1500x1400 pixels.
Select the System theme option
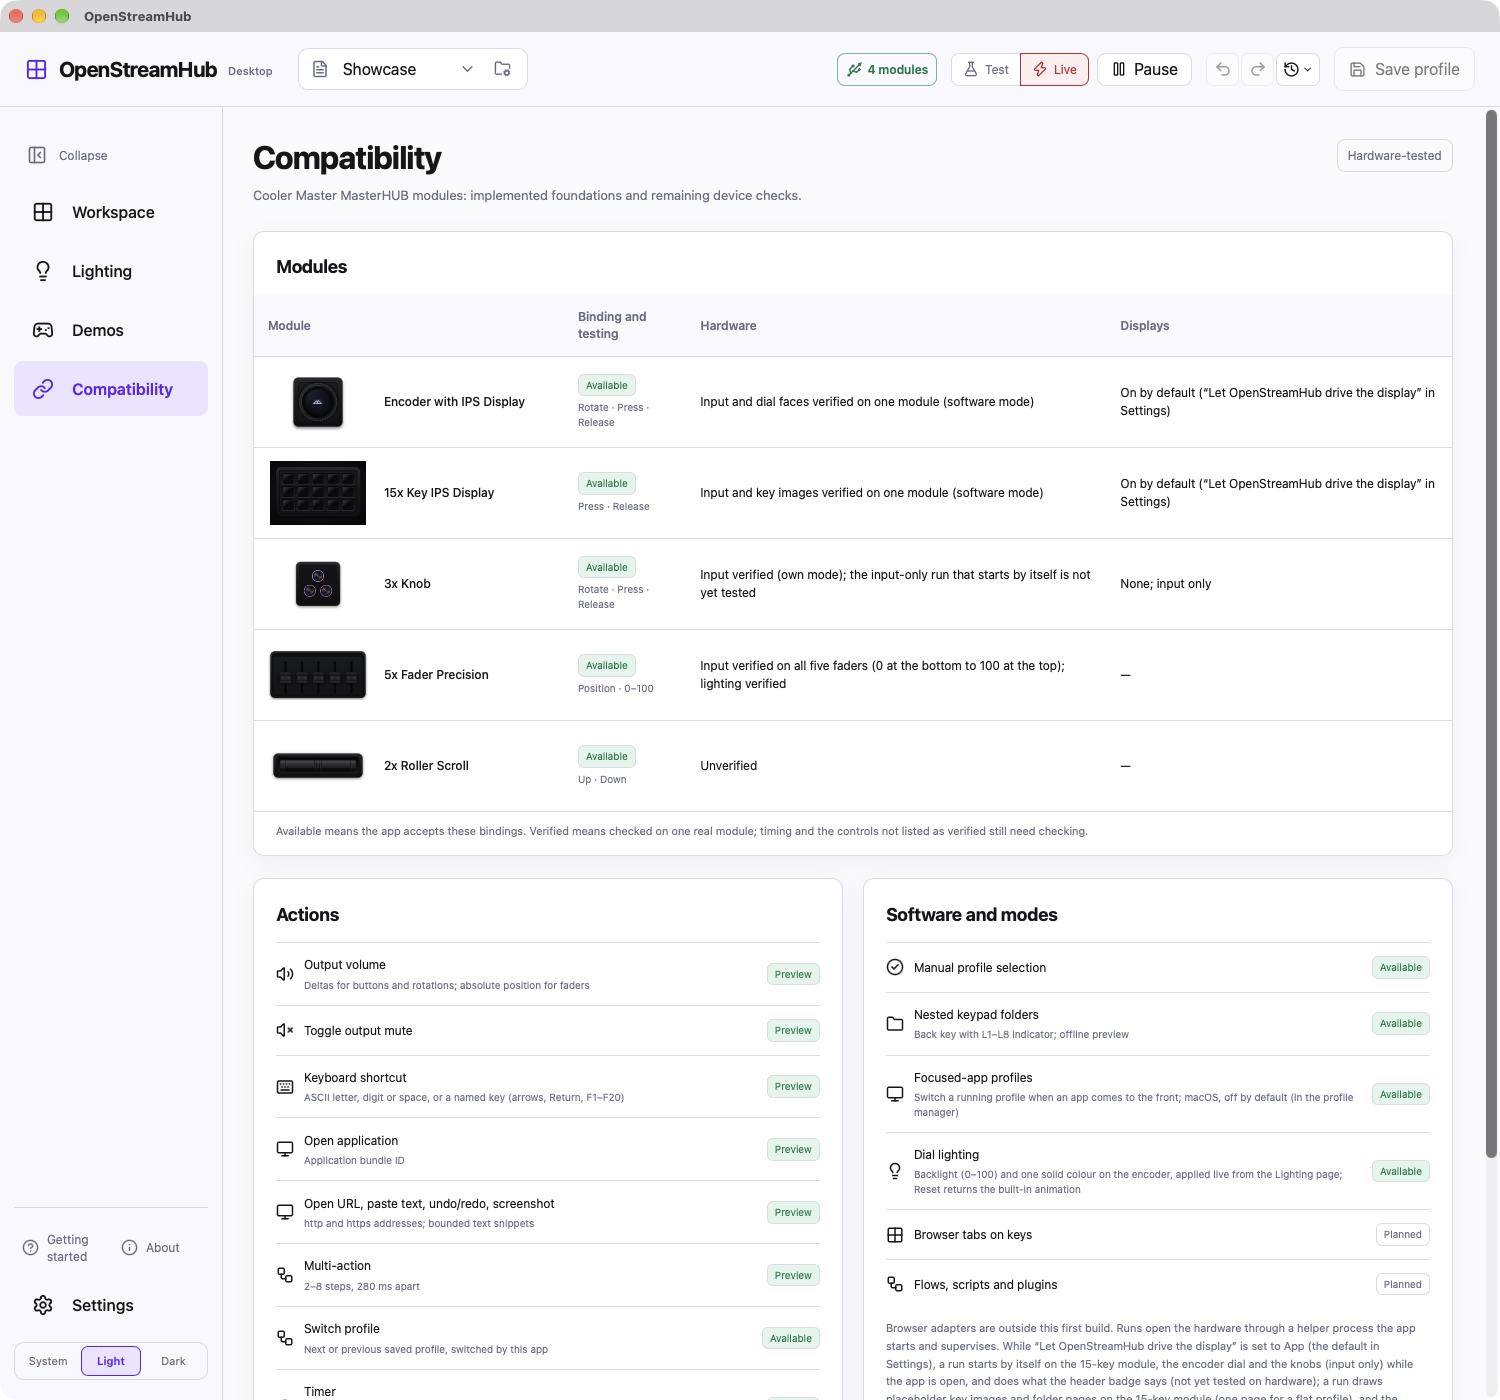pyautogui.click(x=48, y=1361)
